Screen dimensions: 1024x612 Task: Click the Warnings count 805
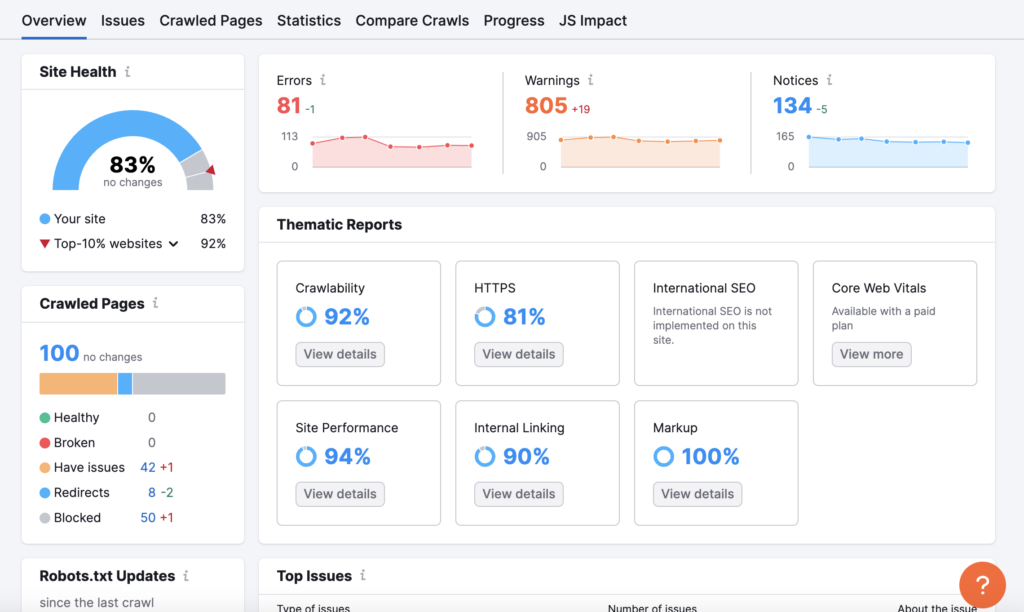tap(546, 105)
